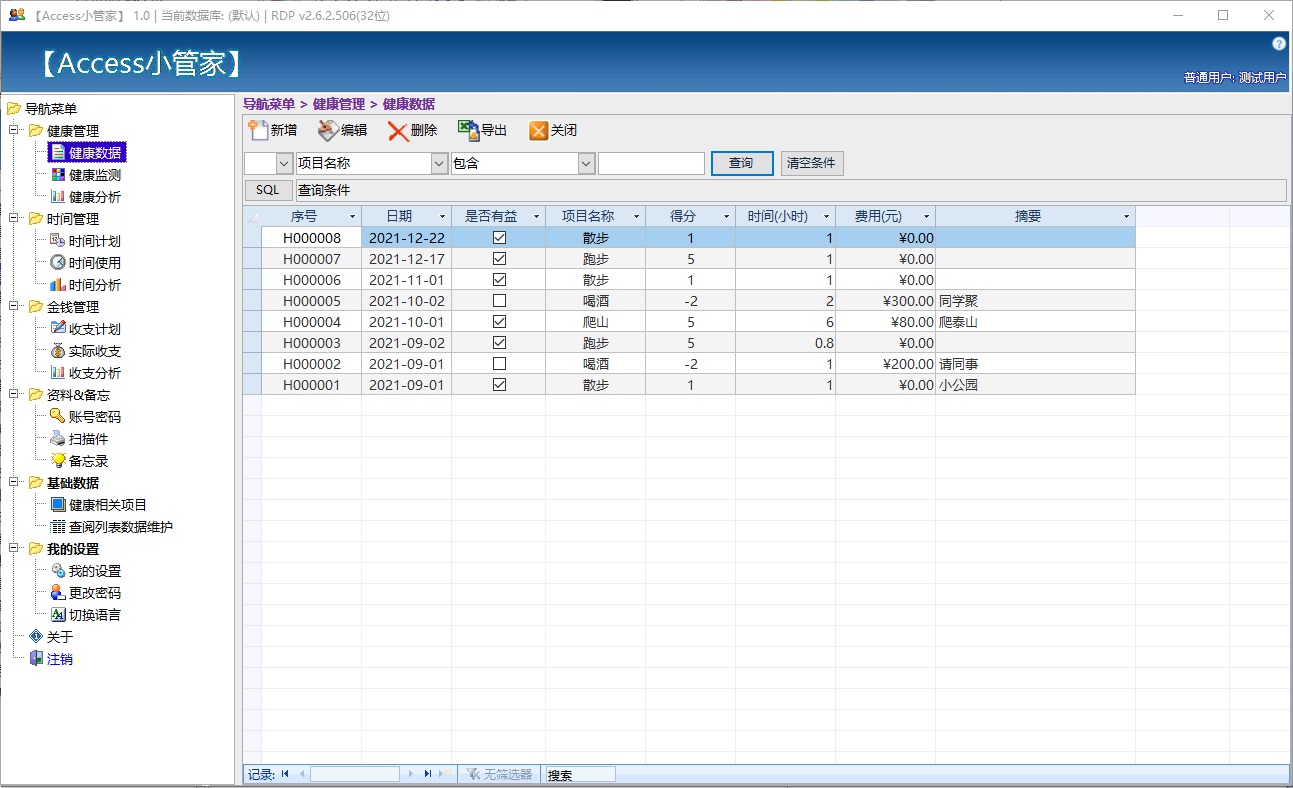Toggle 是否有益 checkbox for H000008
Screen dimensions: 1293x788
point(499,238)
